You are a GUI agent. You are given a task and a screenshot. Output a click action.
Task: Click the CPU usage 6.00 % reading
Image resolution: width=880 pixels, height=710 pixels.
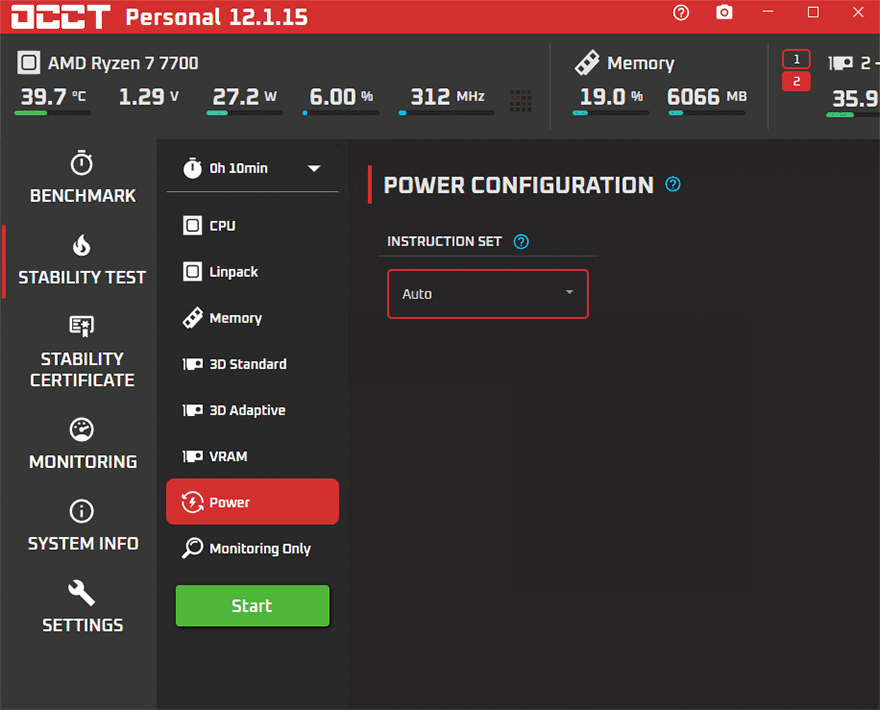point(341,97)
